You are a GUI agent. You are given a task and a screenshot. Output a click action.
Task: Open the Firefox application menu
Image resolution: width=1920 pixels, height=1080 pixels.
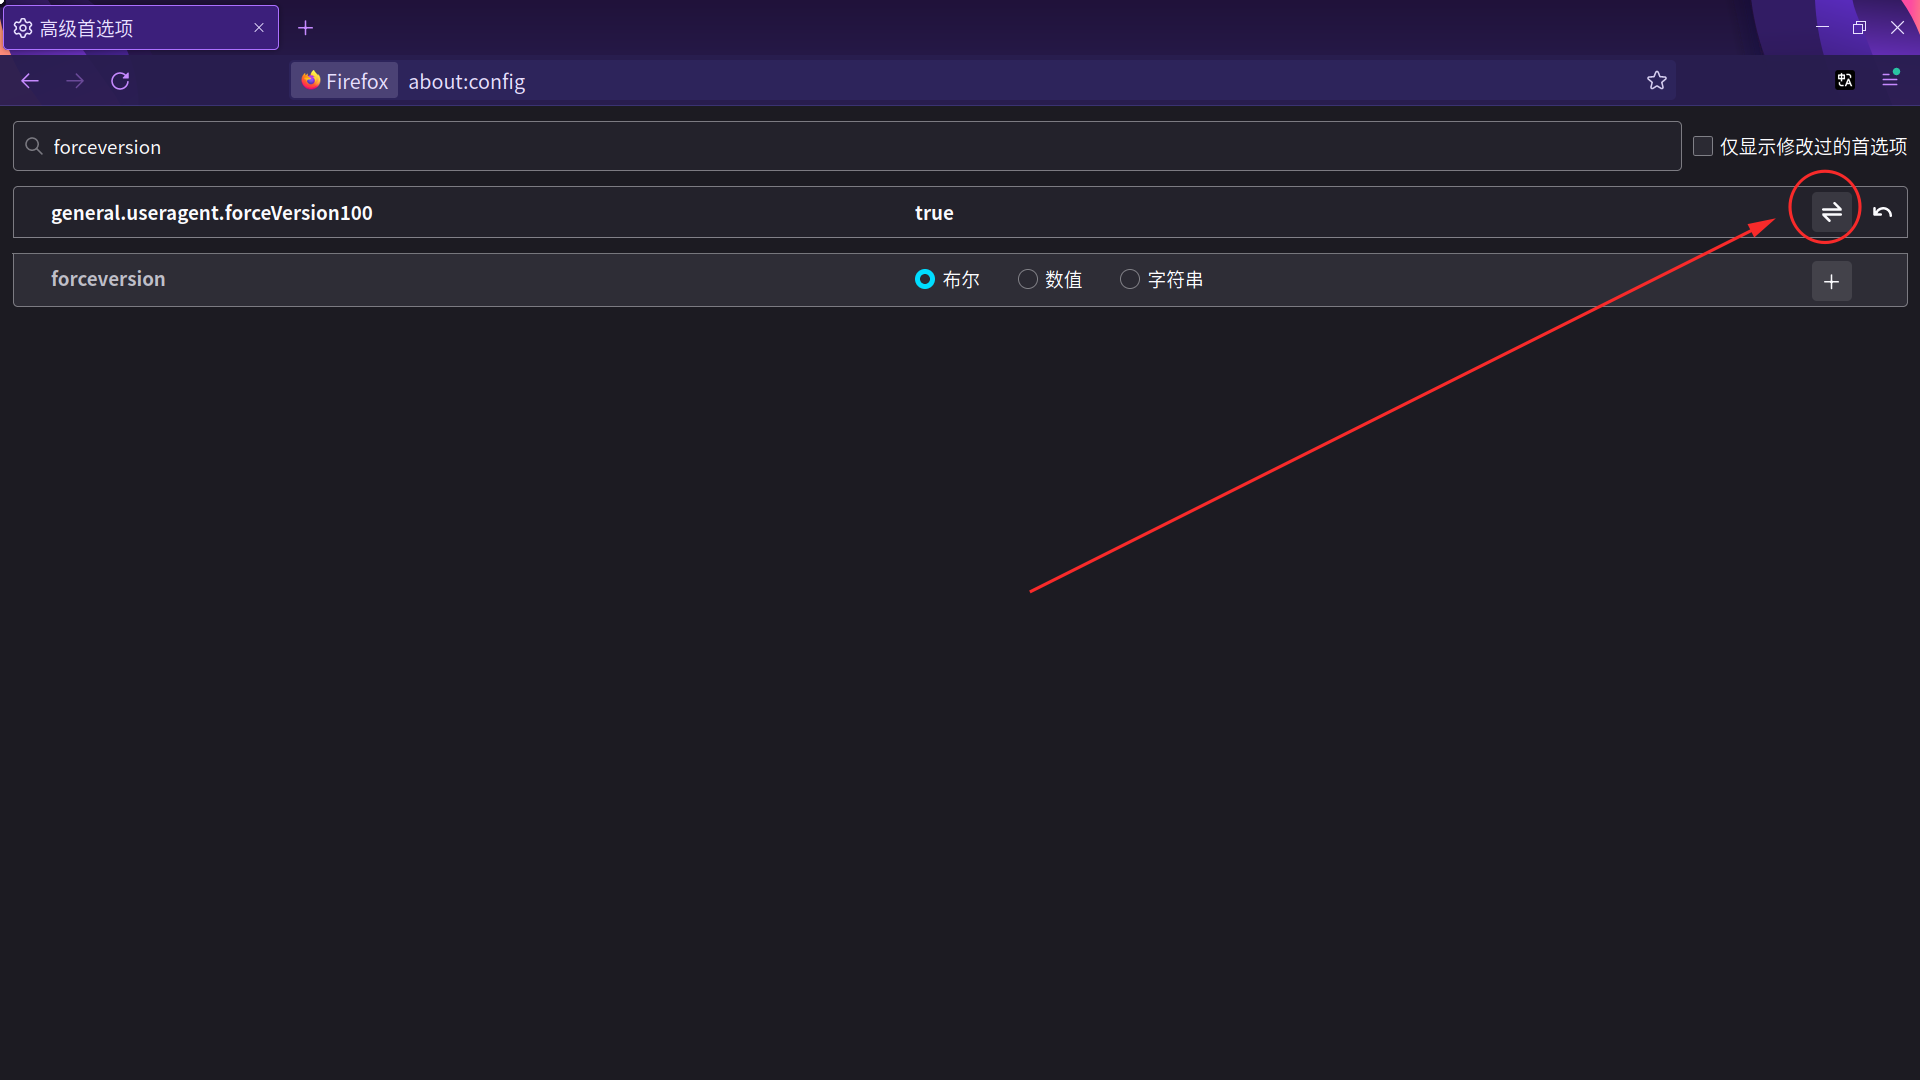click(x=1890, y=80)
